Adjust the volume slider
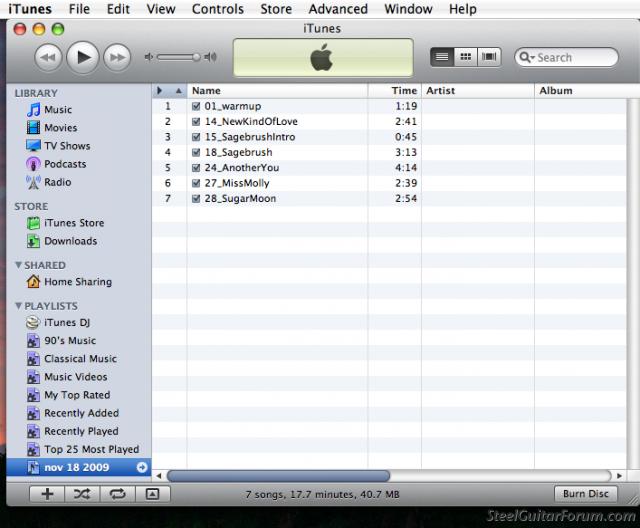640x528 pixels. 196,58
